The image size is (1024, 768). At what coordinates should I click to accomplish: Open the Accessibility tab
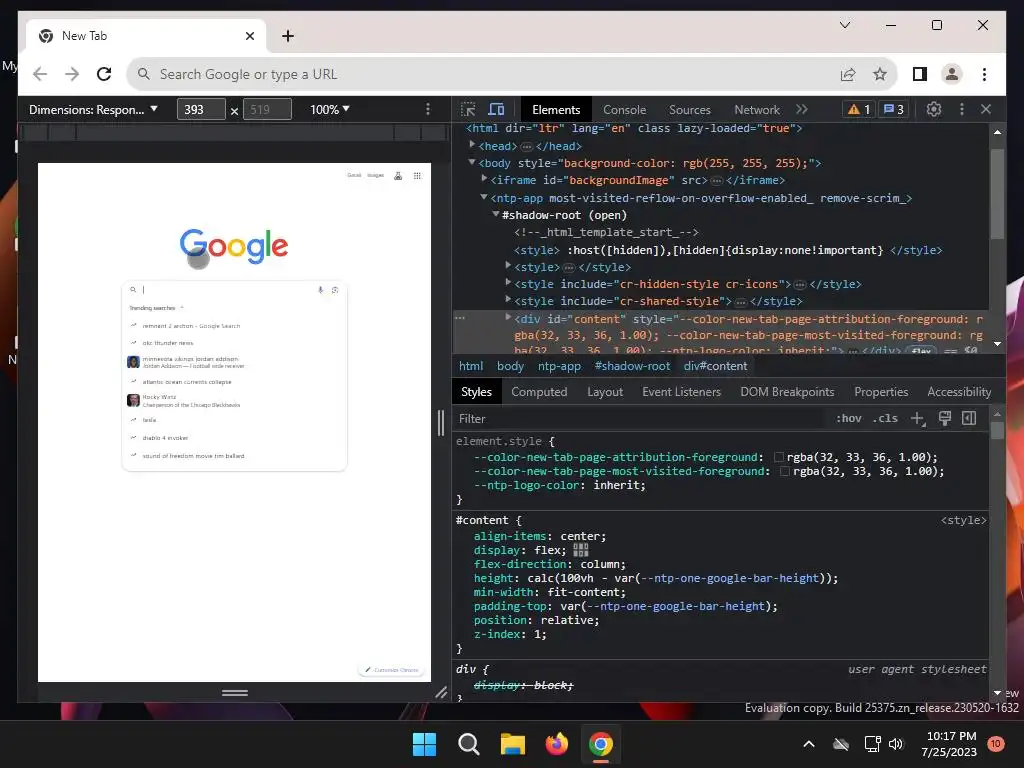959,392
